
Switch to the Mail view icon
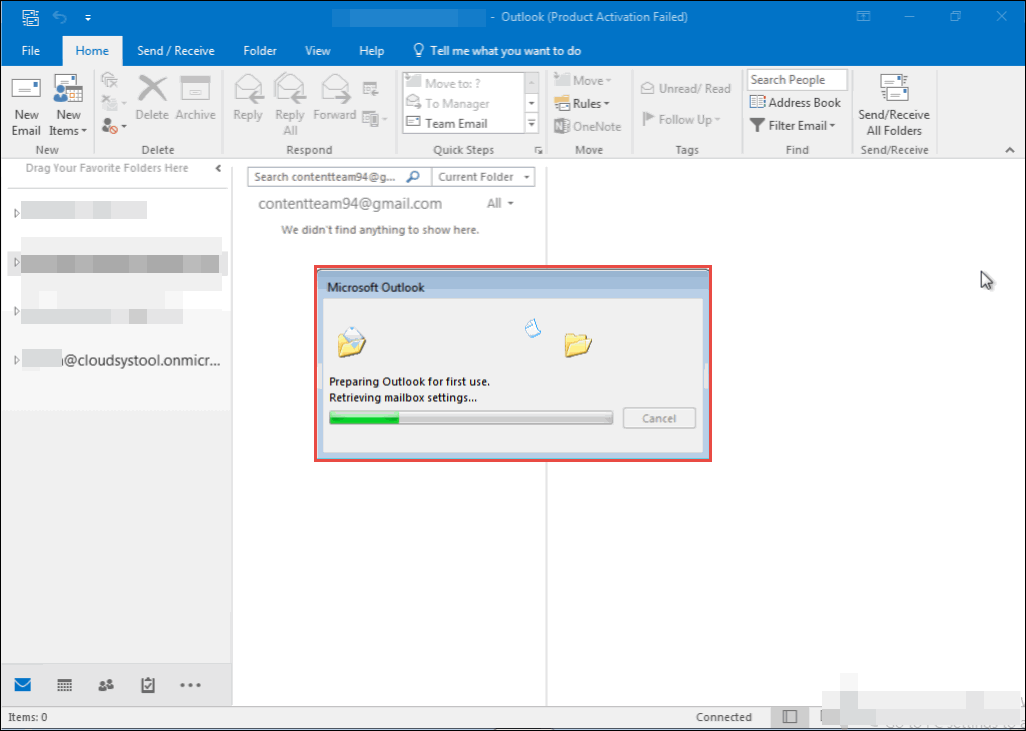pos(23,685)
